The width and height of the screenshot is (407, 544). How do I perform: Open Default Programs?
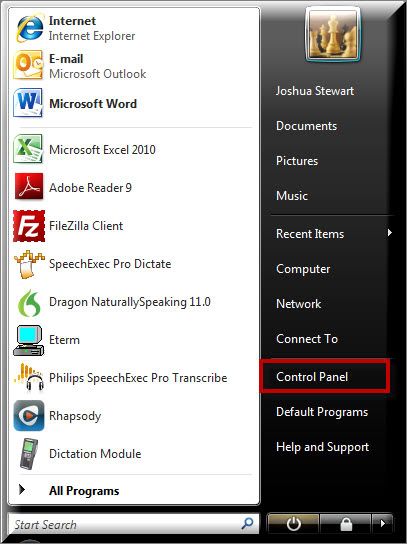(322, 412)
